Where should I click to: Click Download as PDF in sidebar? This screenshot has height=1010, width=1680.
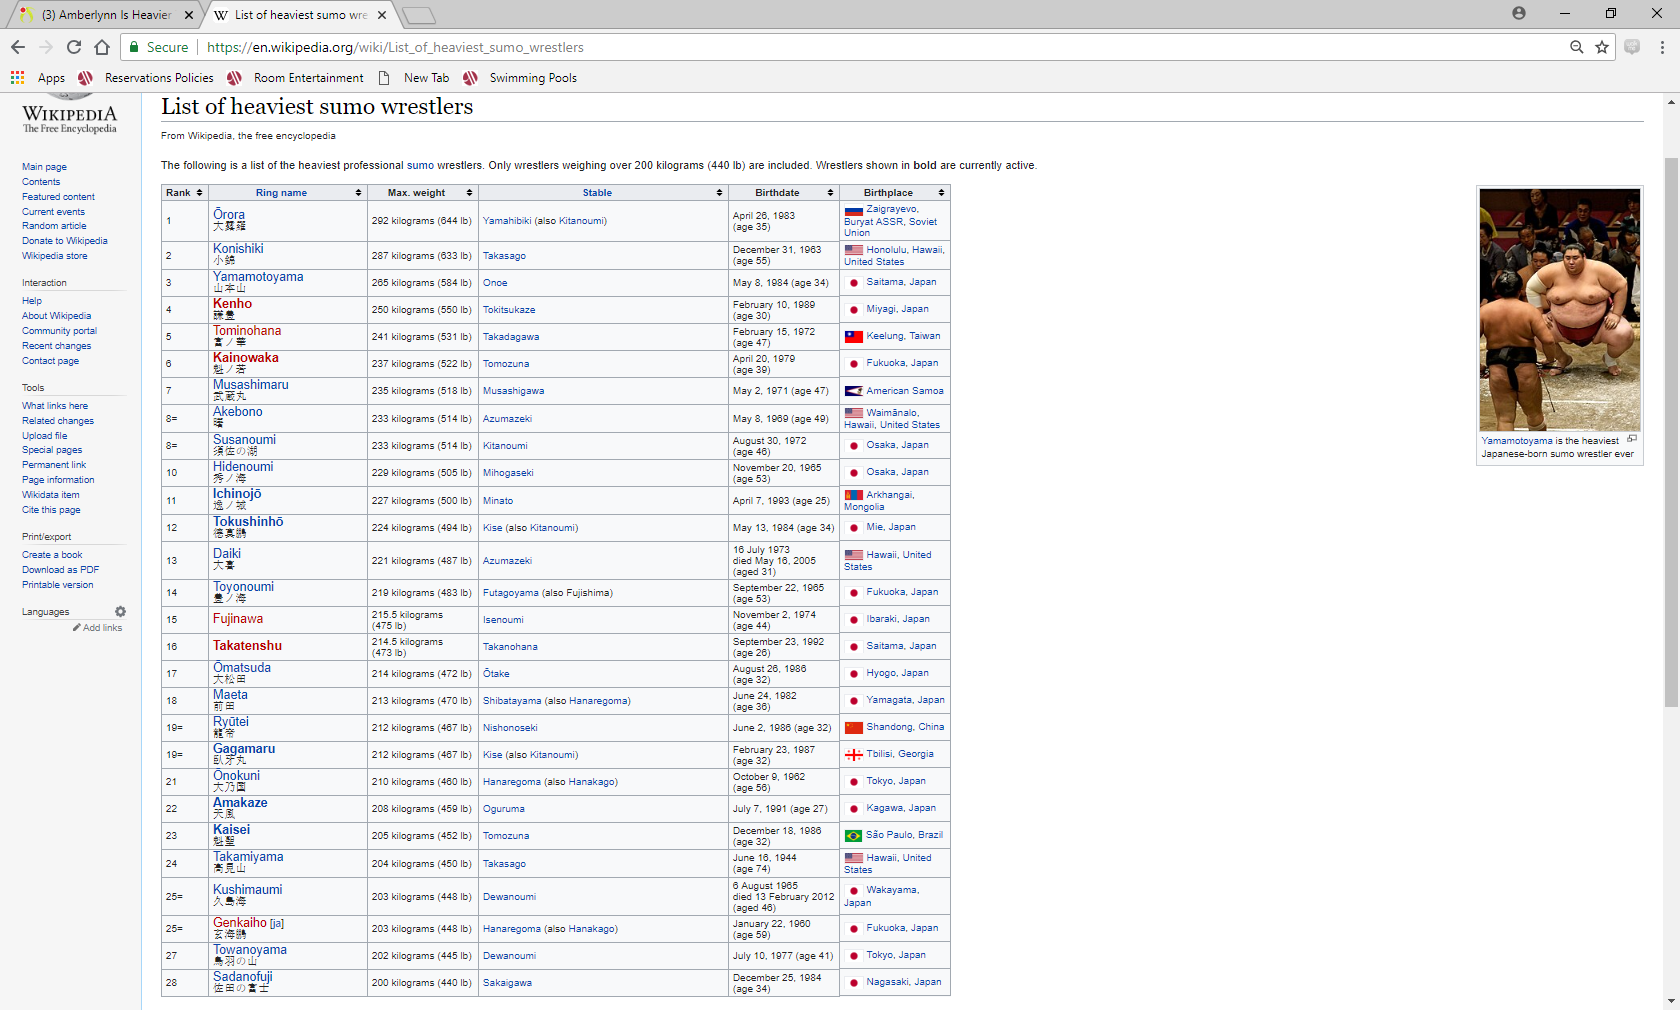pyautogui.click(x=61, y=570)
